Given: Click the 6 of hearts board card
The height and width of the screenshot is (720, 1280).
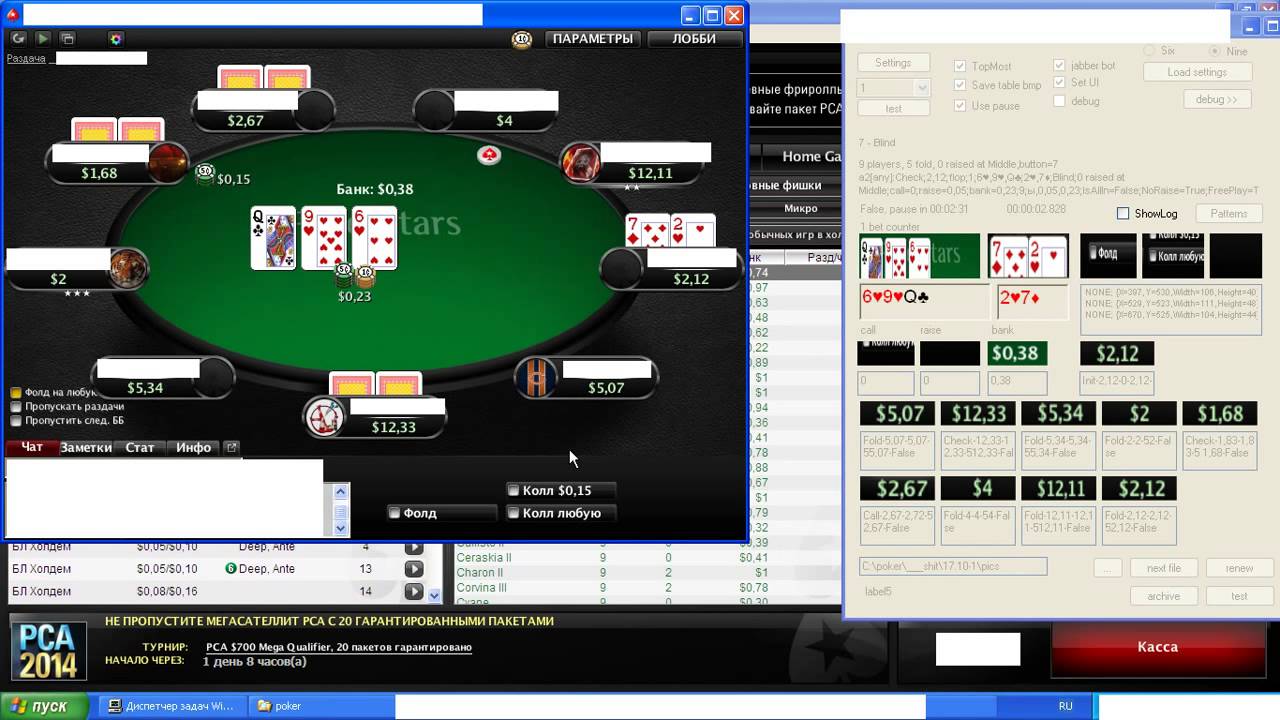Looking at the screenshot, I should click(x=374, y=238).
